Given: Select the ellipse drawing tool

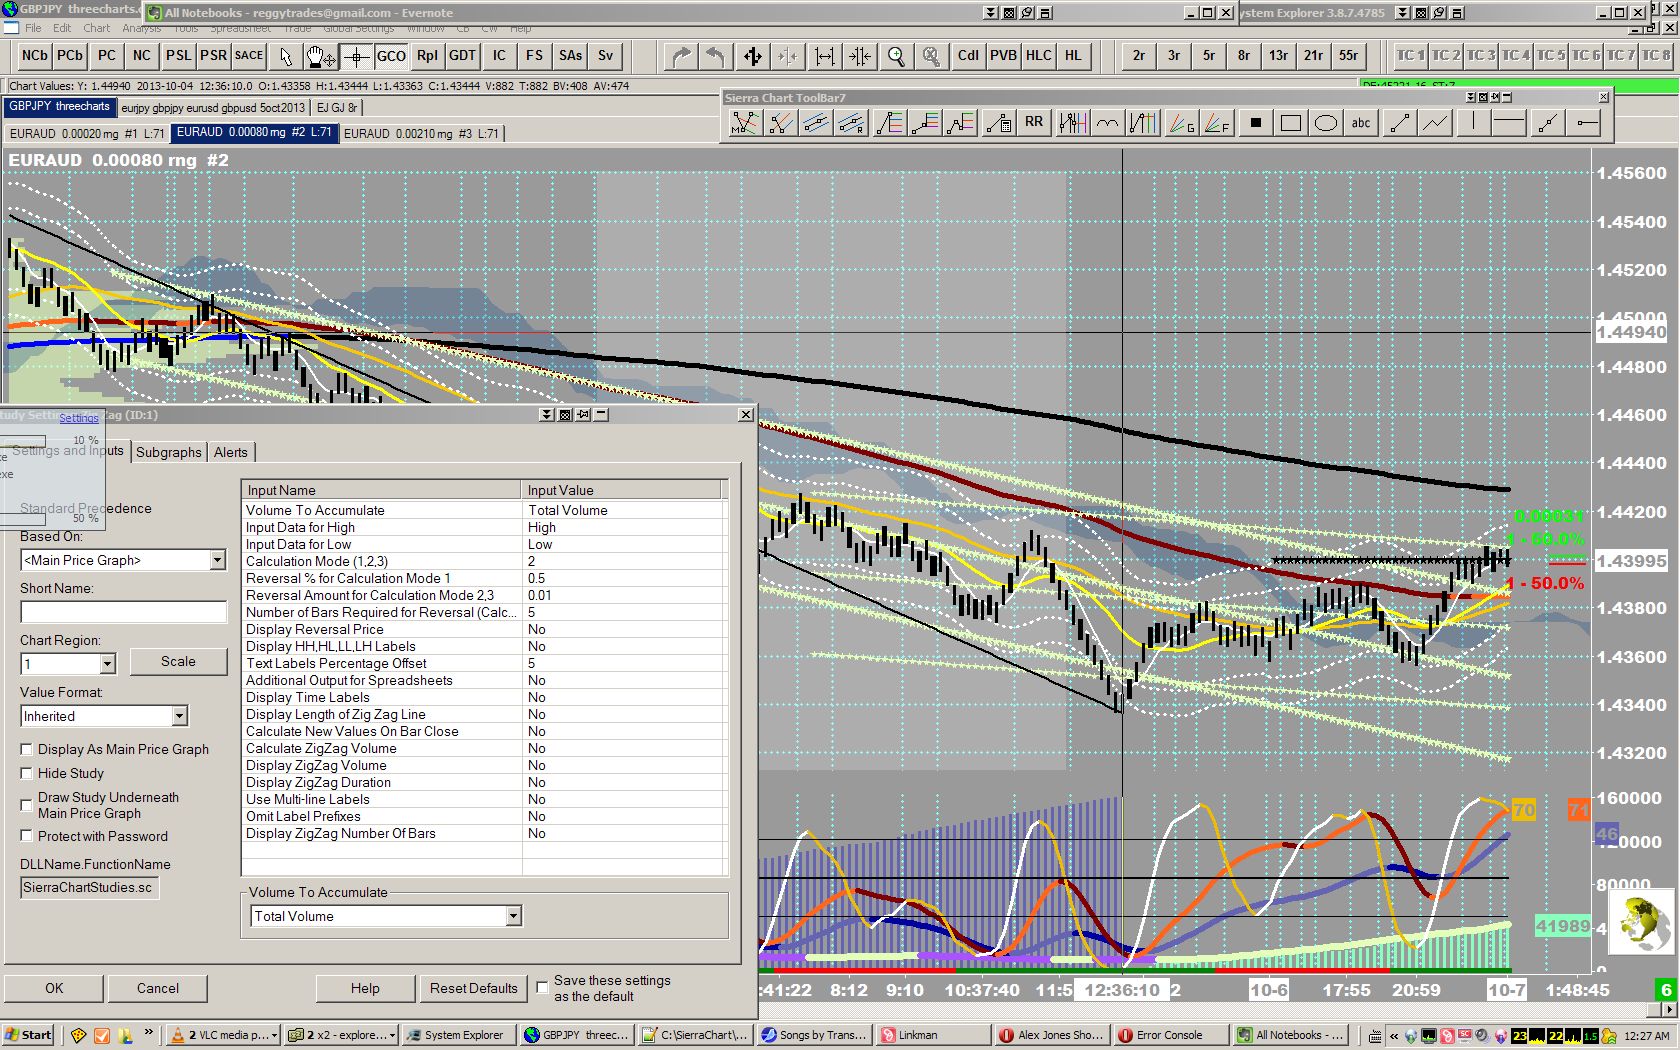Looking at the screenshot, I should click(x=1325, y=123).
